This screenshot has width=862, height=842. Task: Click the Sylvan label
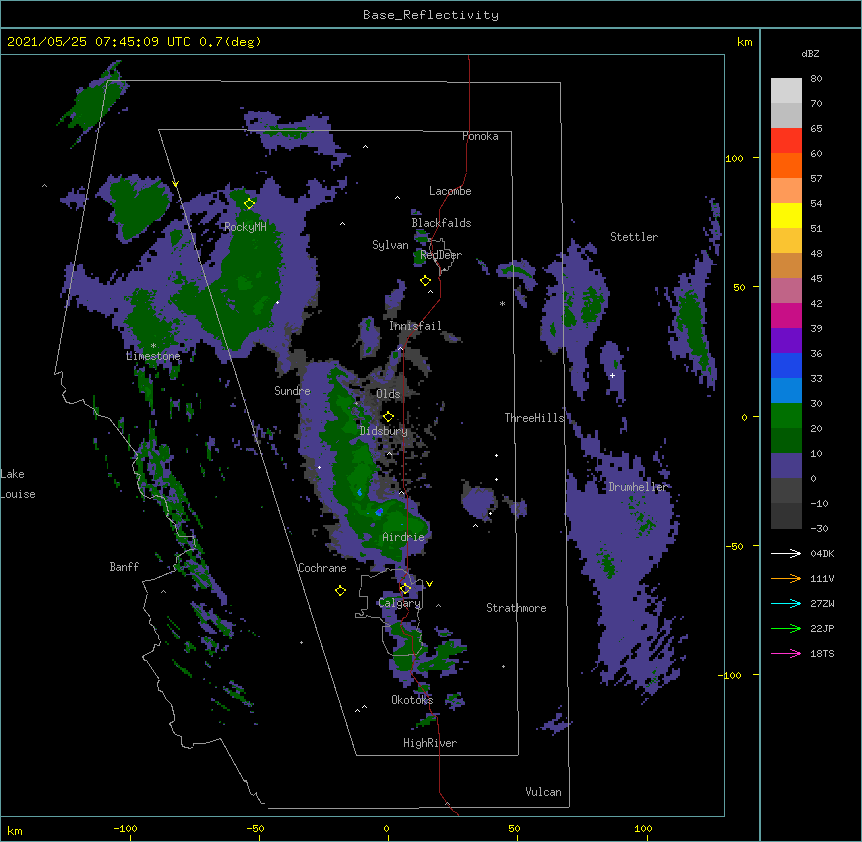(390, 245)
